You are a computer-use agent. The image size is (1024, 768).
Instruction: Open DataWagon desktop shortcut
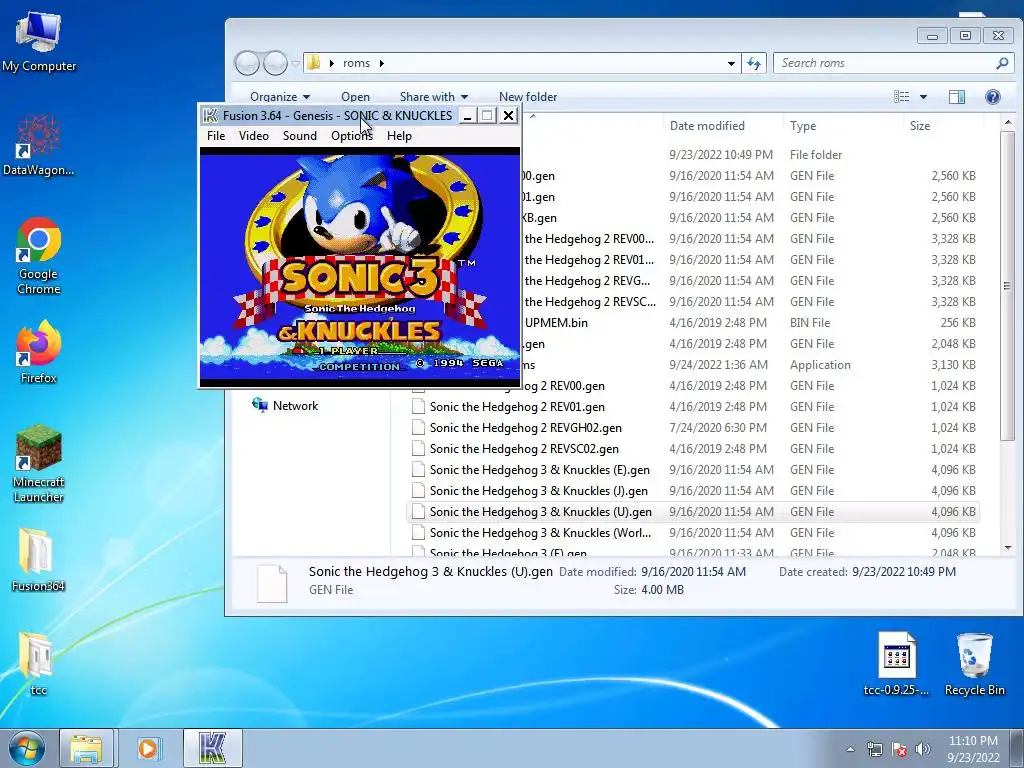click(x=39, y=145)
